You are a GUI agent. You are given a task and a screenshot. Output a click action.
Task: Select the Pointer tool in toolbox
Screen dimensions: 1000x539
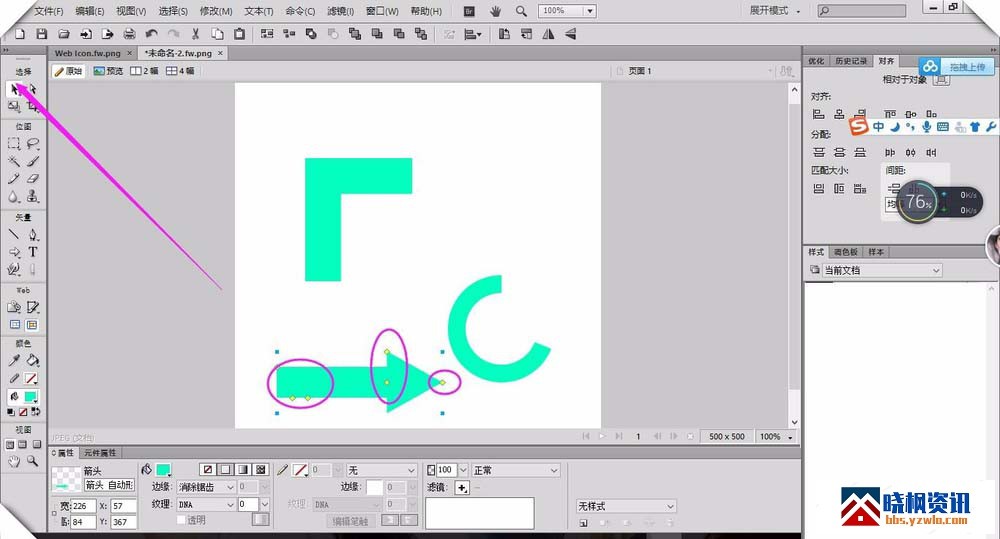coord(14,89)
